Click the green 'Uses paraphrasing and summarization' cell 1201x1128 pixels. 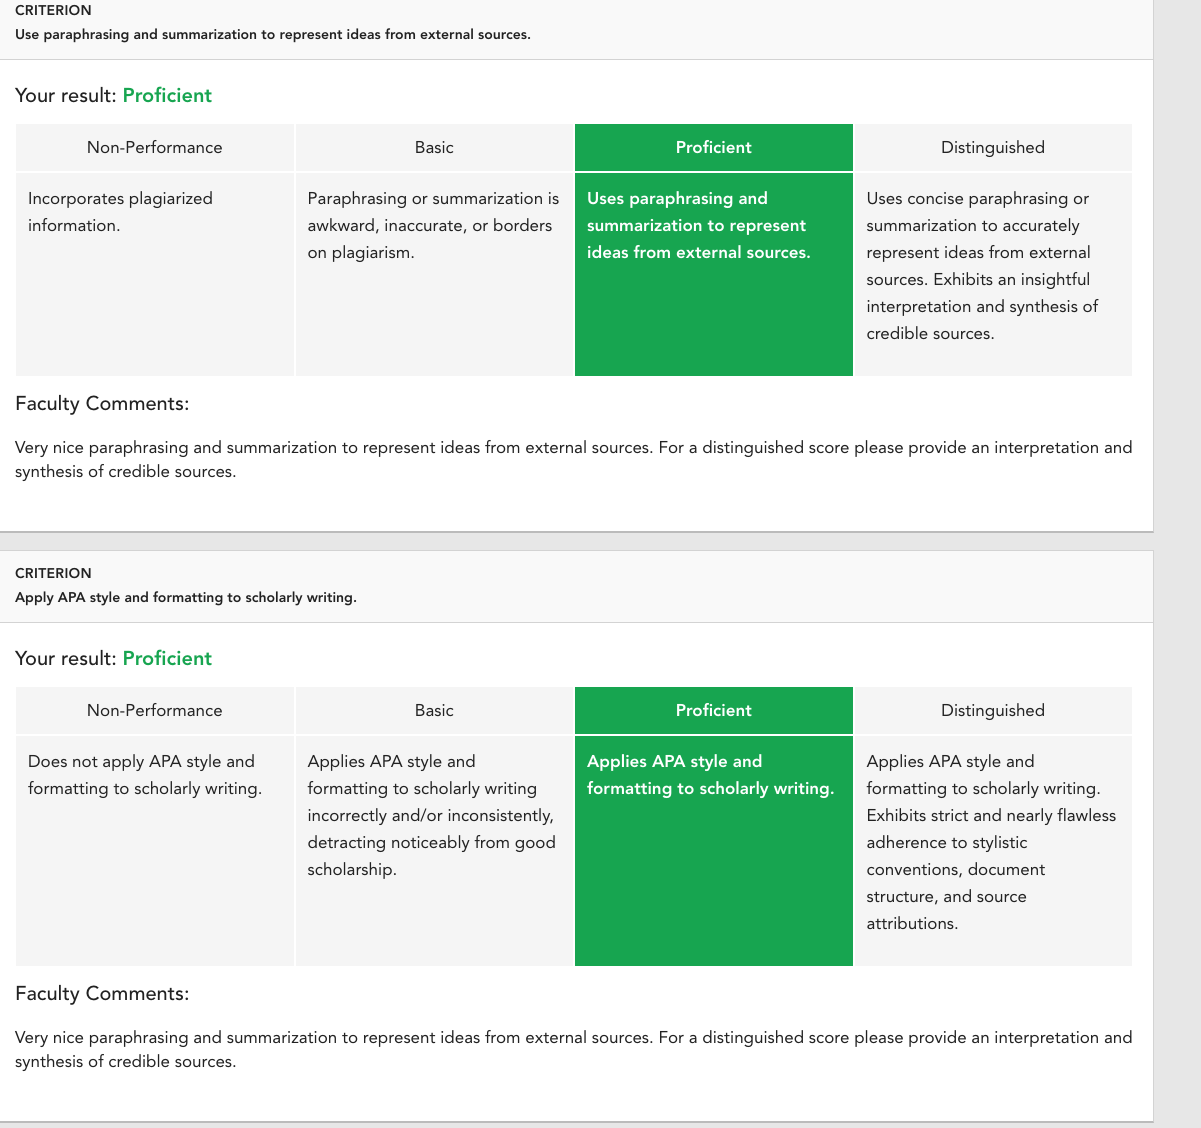coord(713,274)
